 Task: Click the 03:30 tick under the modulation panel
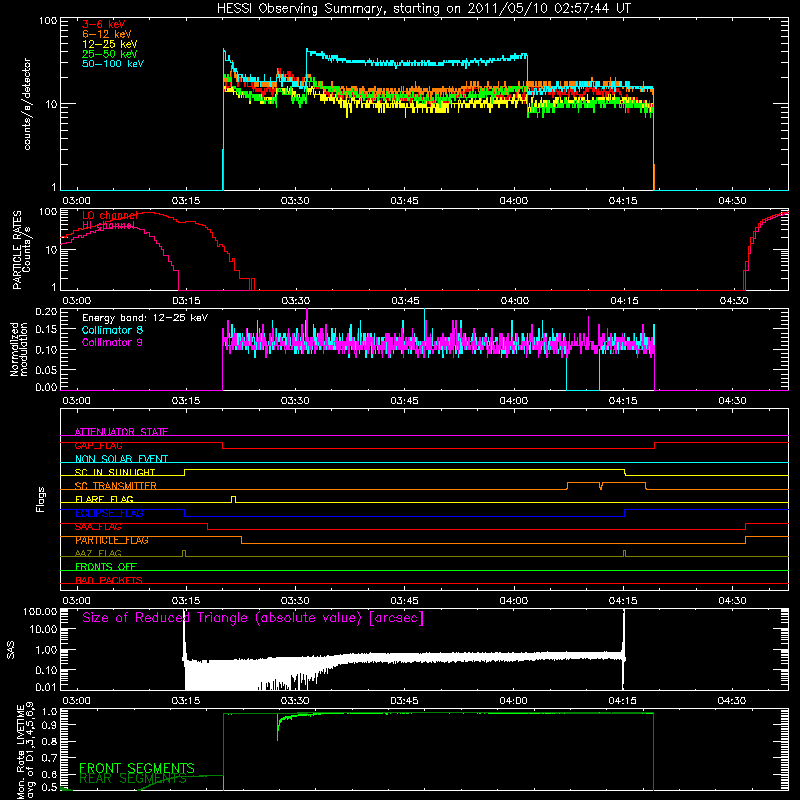click(x=295, y=401)
